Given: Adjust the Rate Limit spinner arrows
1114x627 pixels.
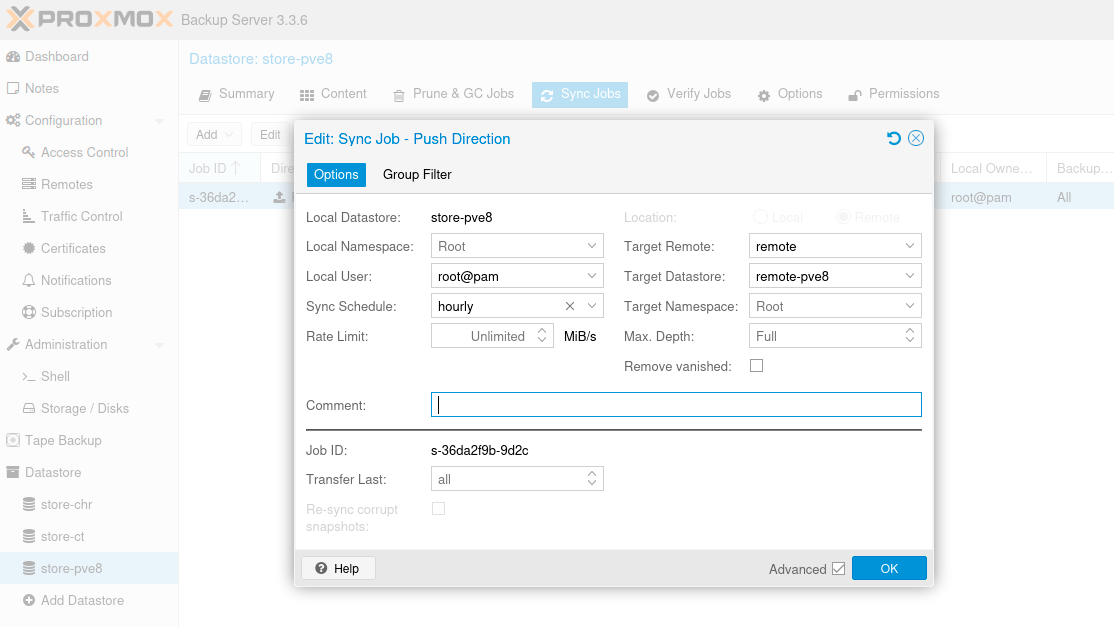Looking at the screenshot, I should (543, 336).
